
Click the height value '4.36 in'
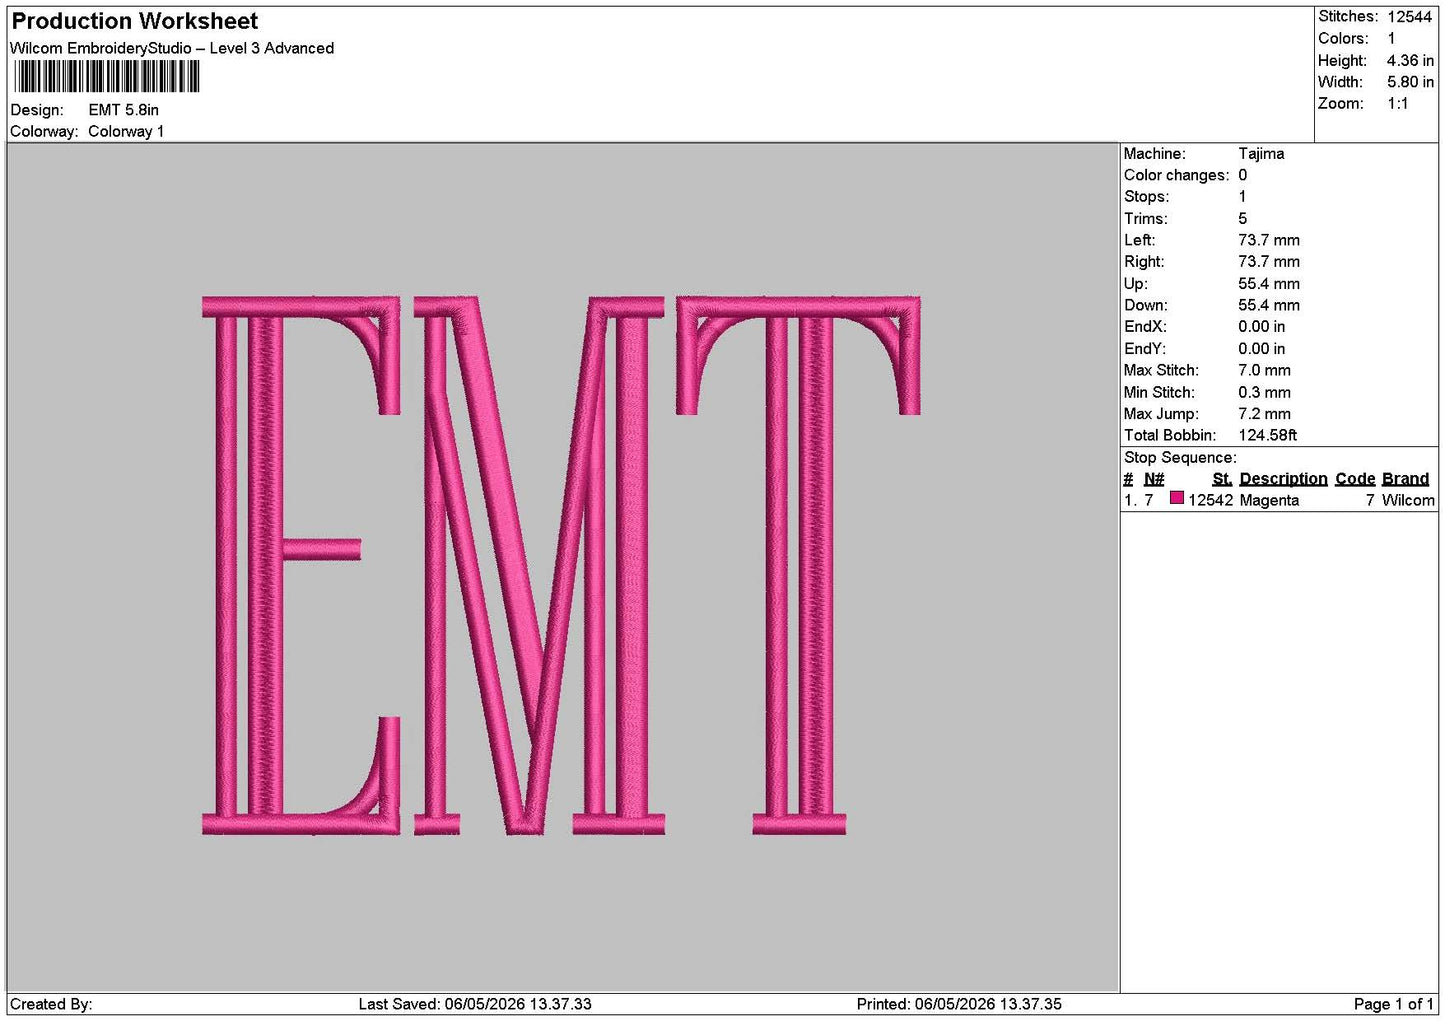[1410, 61]
